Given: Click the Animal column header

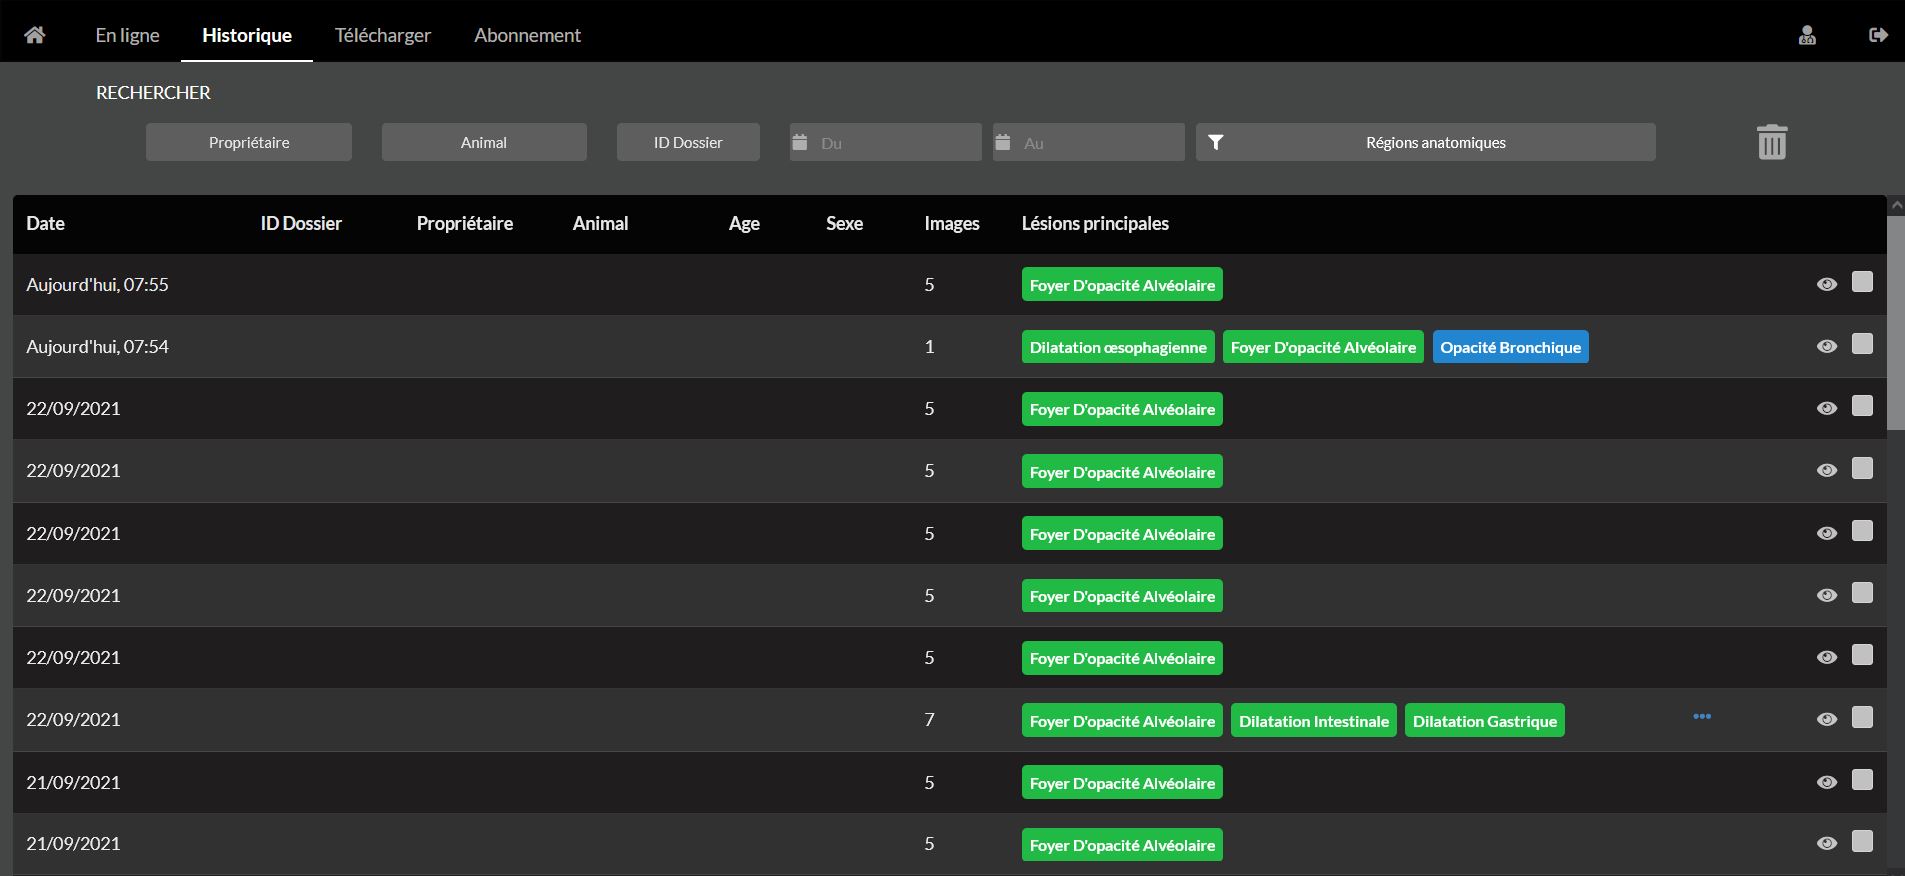Looking at the screenshot, I should point(600,223).
